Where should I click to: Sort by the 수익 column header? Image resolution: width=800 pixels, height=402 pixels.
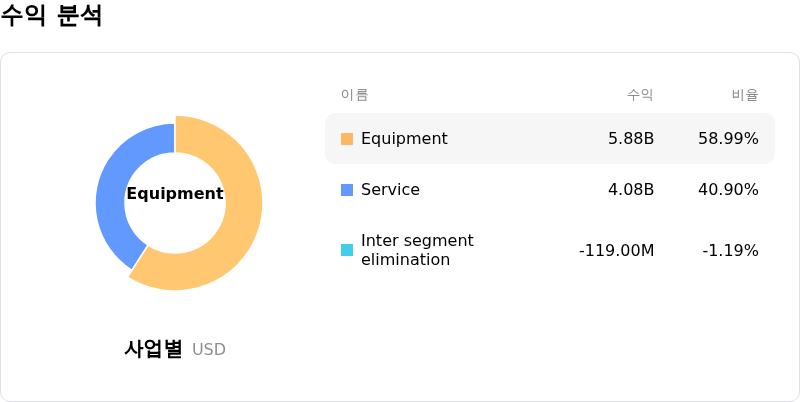click(x=640, y=95)
